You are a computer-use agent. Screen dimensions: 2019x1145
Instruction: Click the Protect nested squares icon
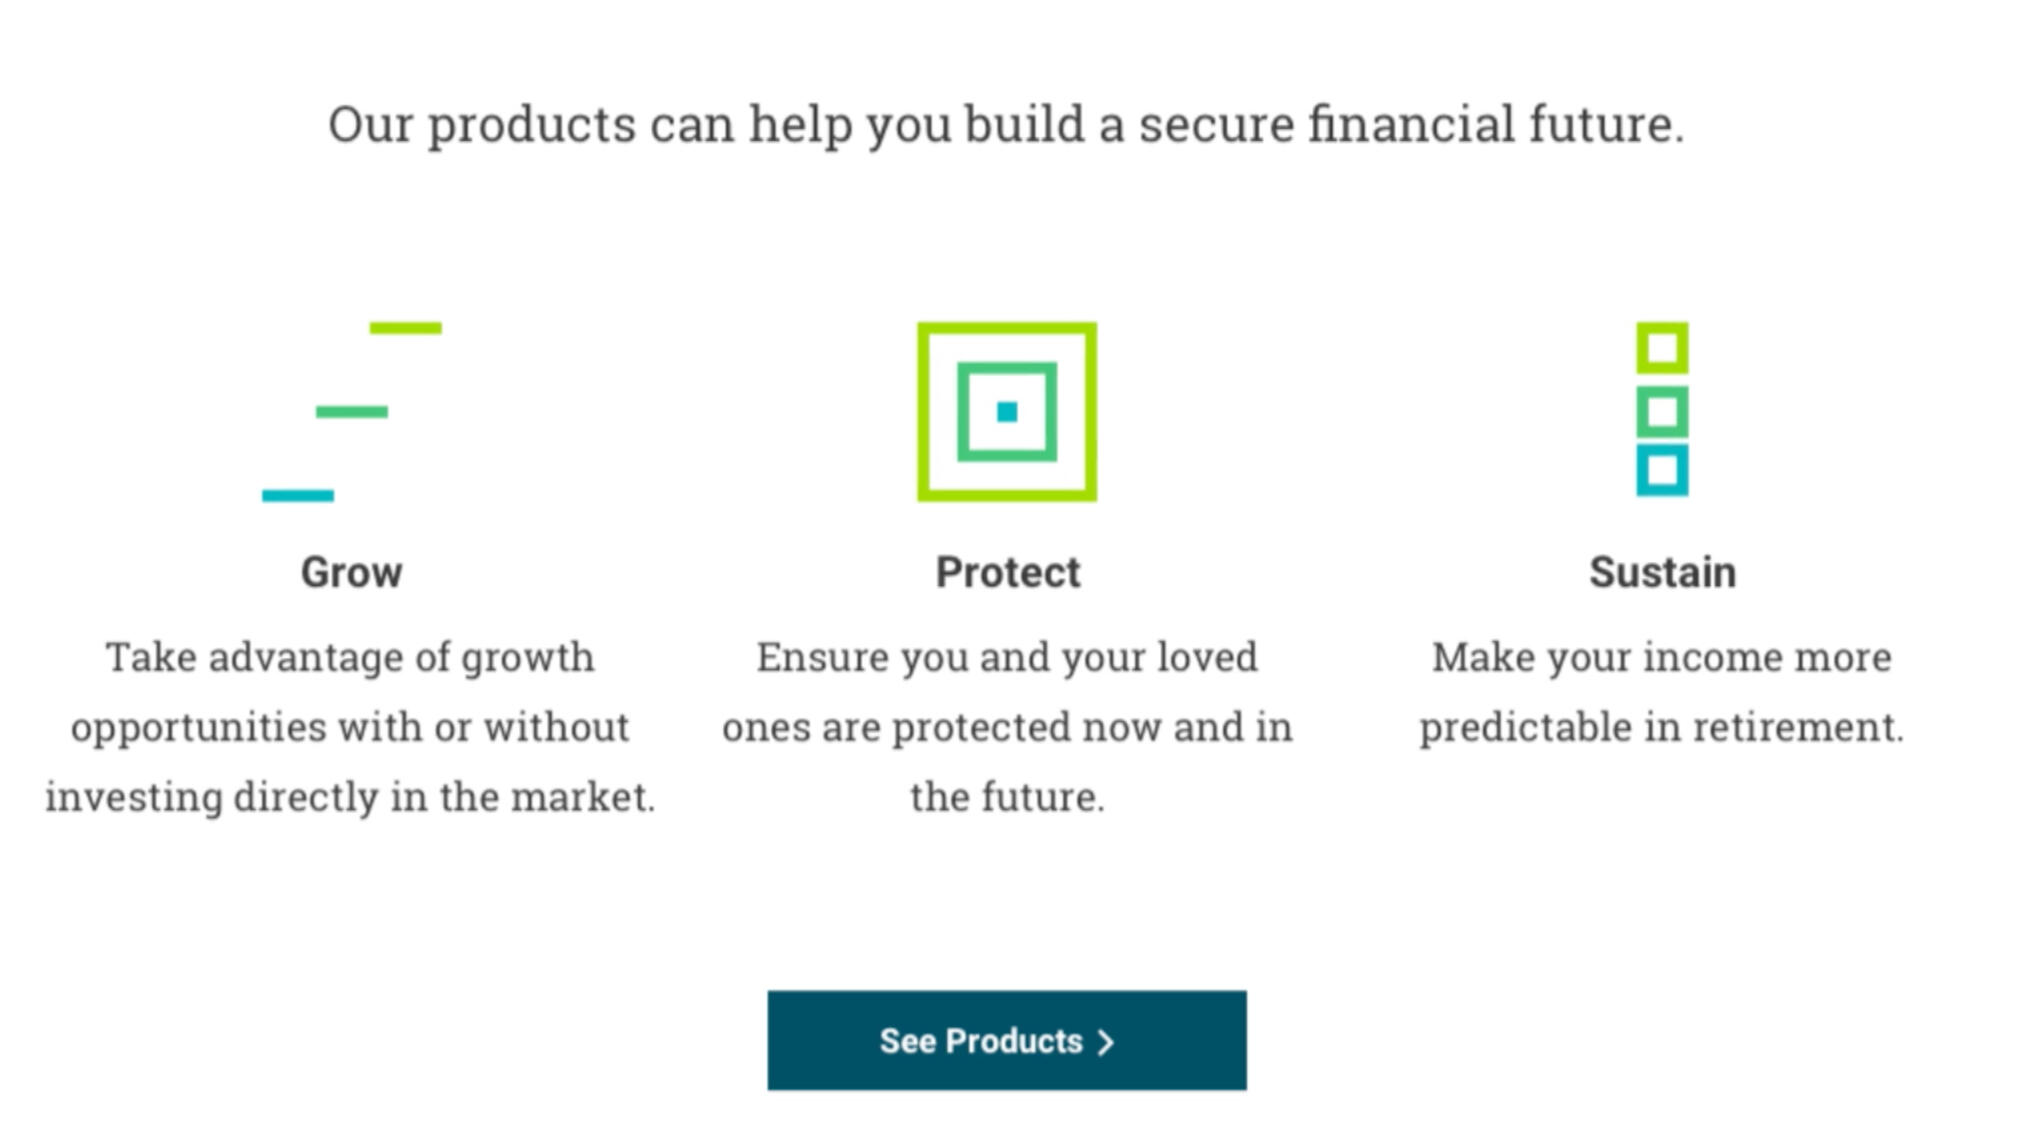pos(1006,412)
